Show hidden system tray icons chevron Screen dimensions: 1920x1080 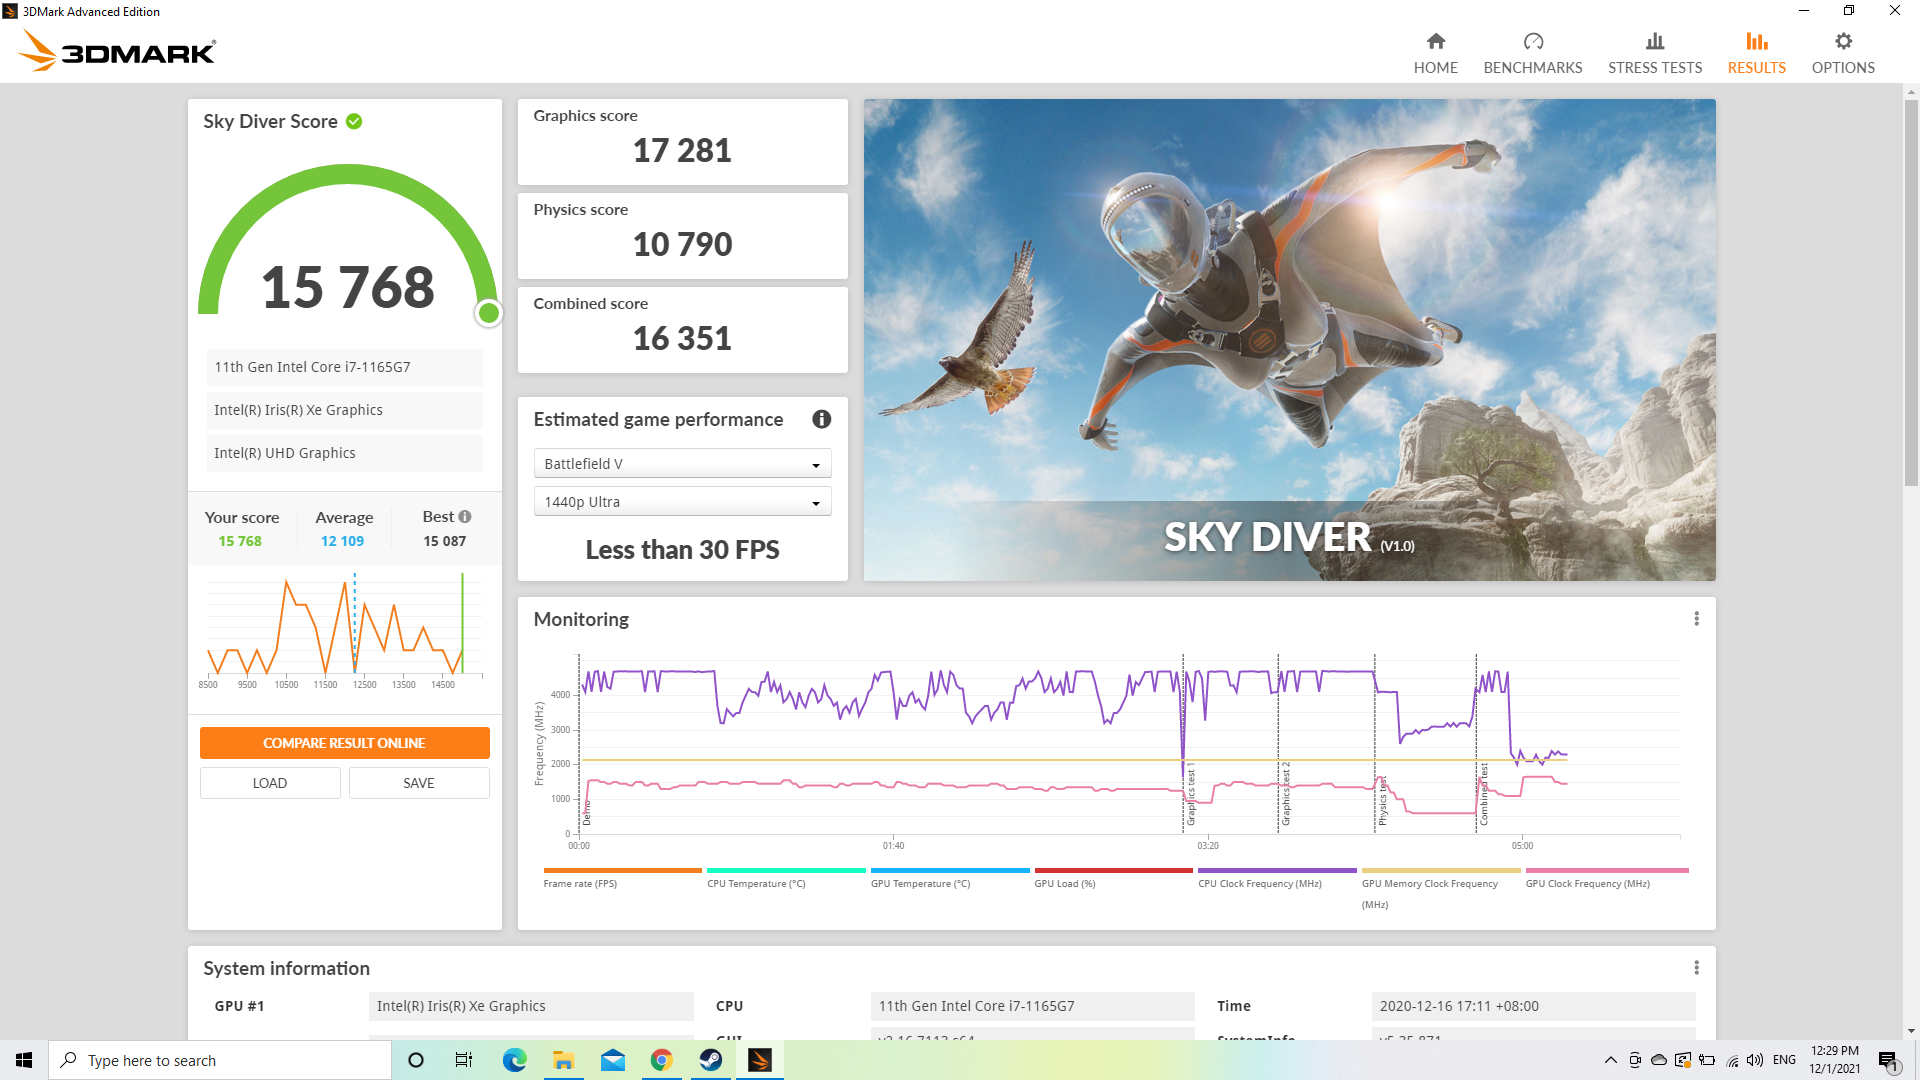tap(1610, 1060)
